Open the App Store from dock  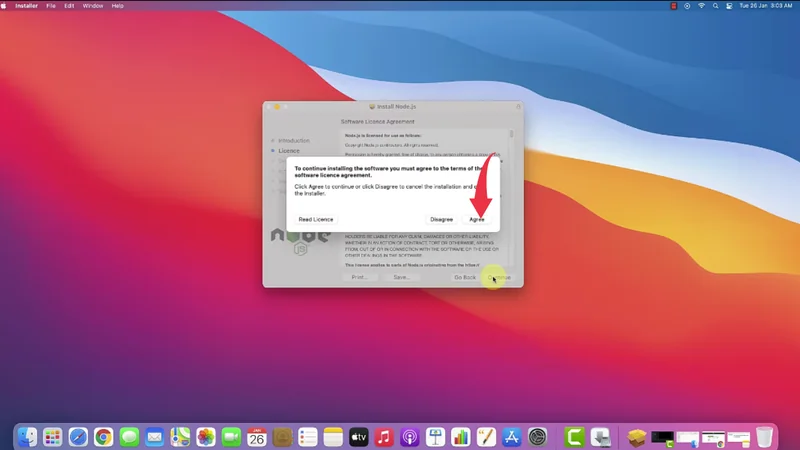[512, 437]
